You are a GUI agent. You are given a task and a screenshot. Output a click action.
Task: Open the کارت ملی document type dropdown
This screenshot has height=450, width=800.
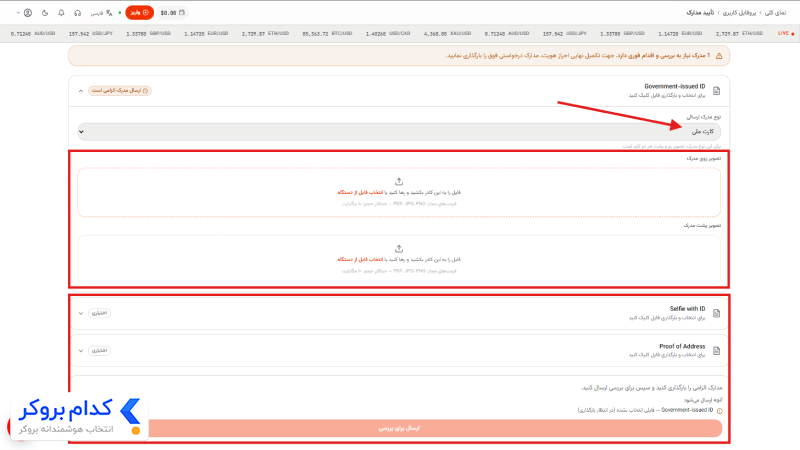[399, 132]
